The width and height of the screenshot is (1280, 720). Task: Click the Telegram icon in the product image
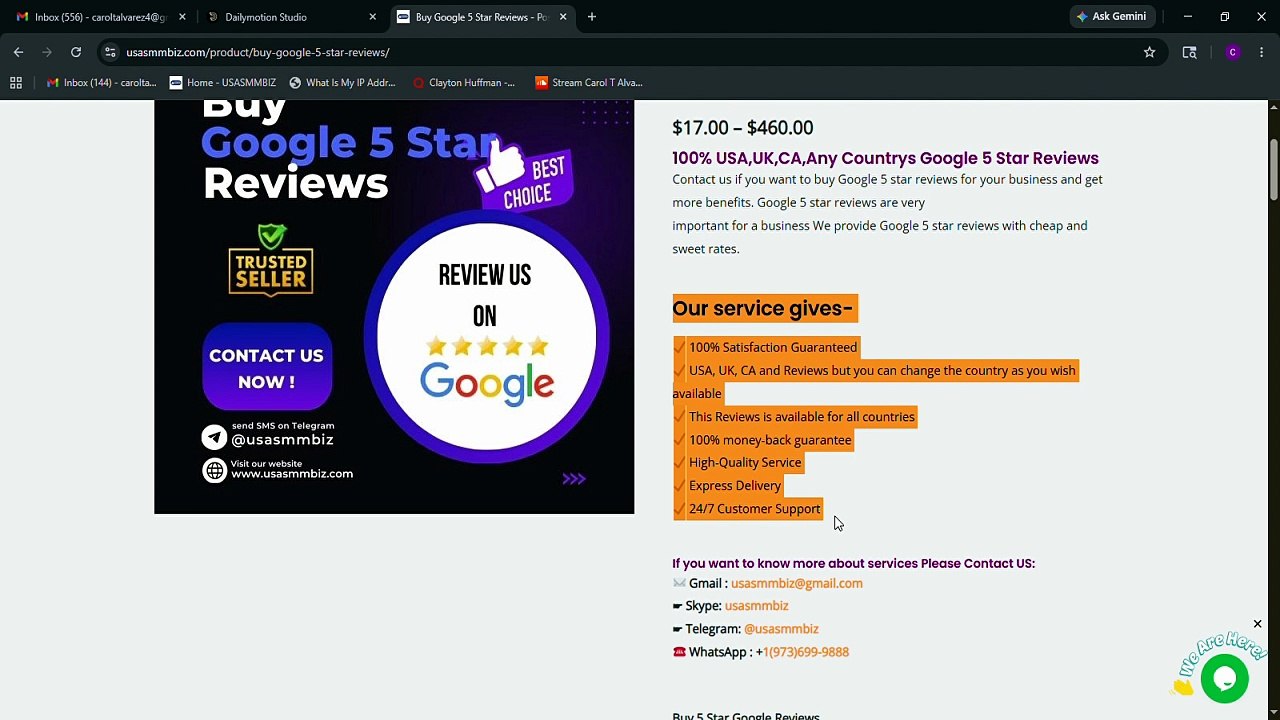(x=214, y=437)
